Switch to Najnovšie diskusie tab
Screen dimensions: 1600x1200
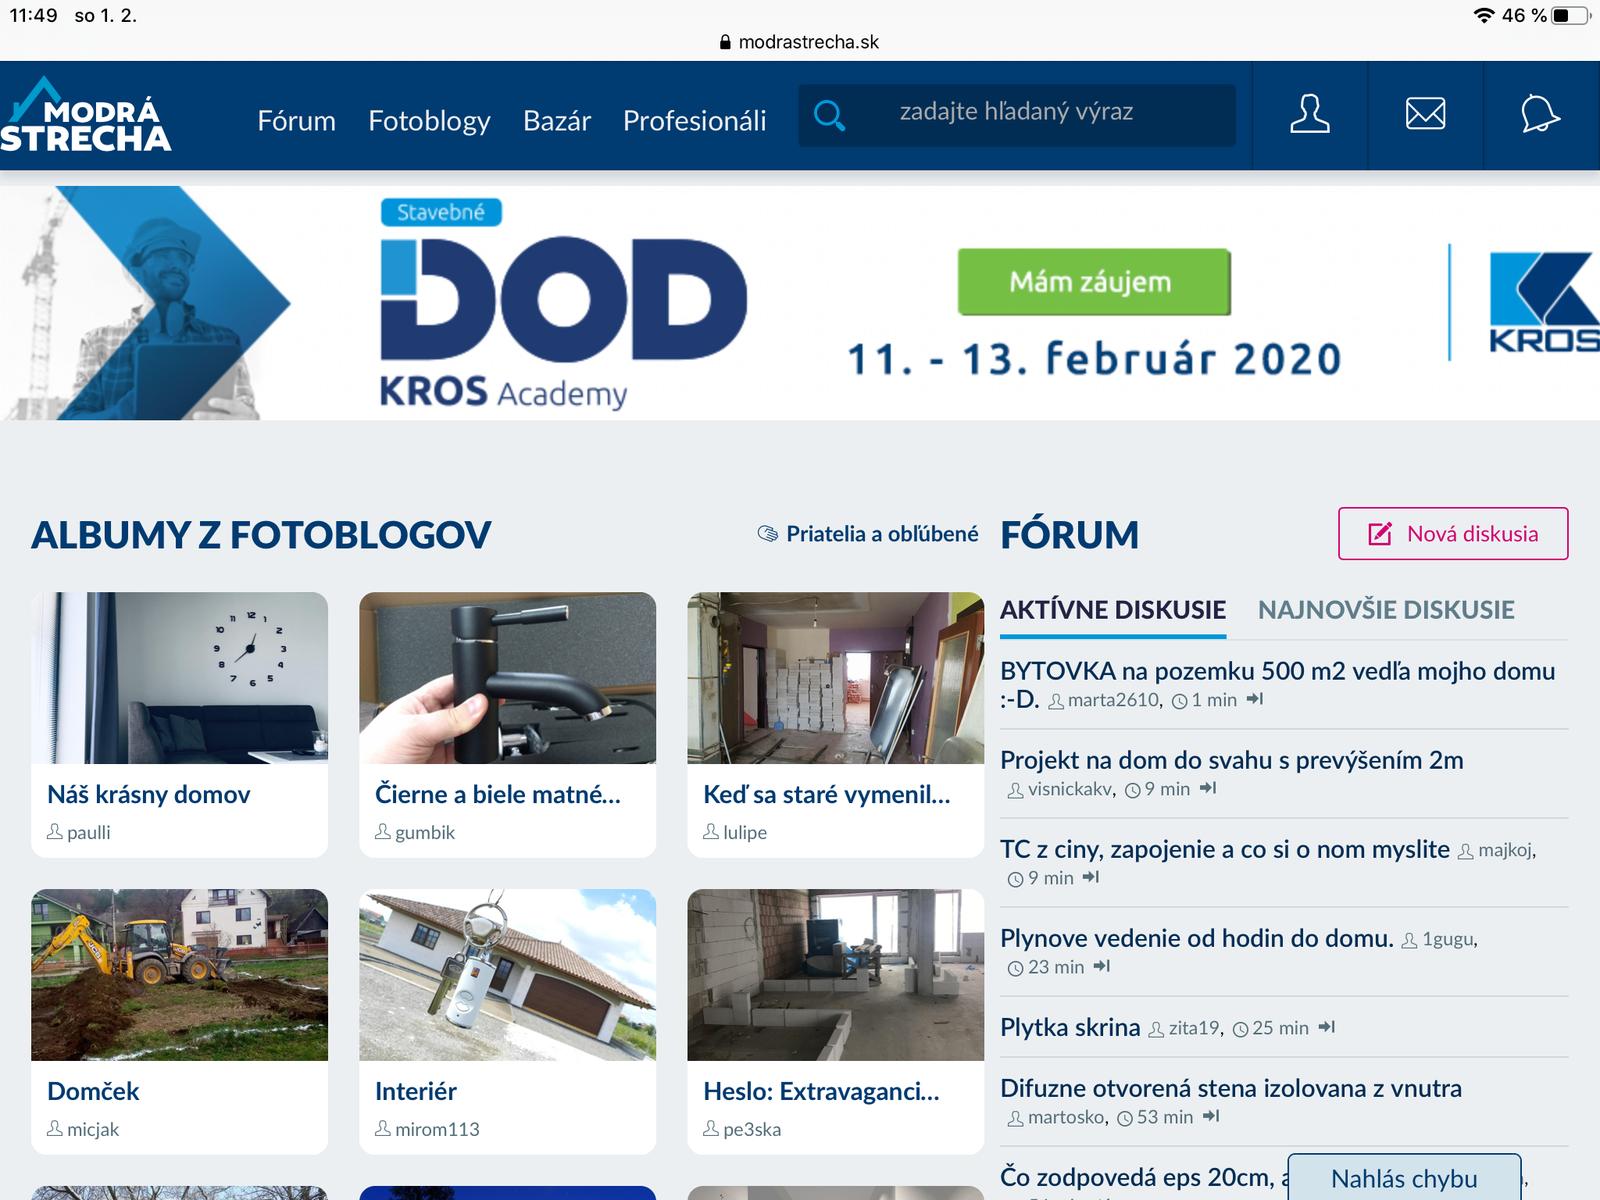1386,610
